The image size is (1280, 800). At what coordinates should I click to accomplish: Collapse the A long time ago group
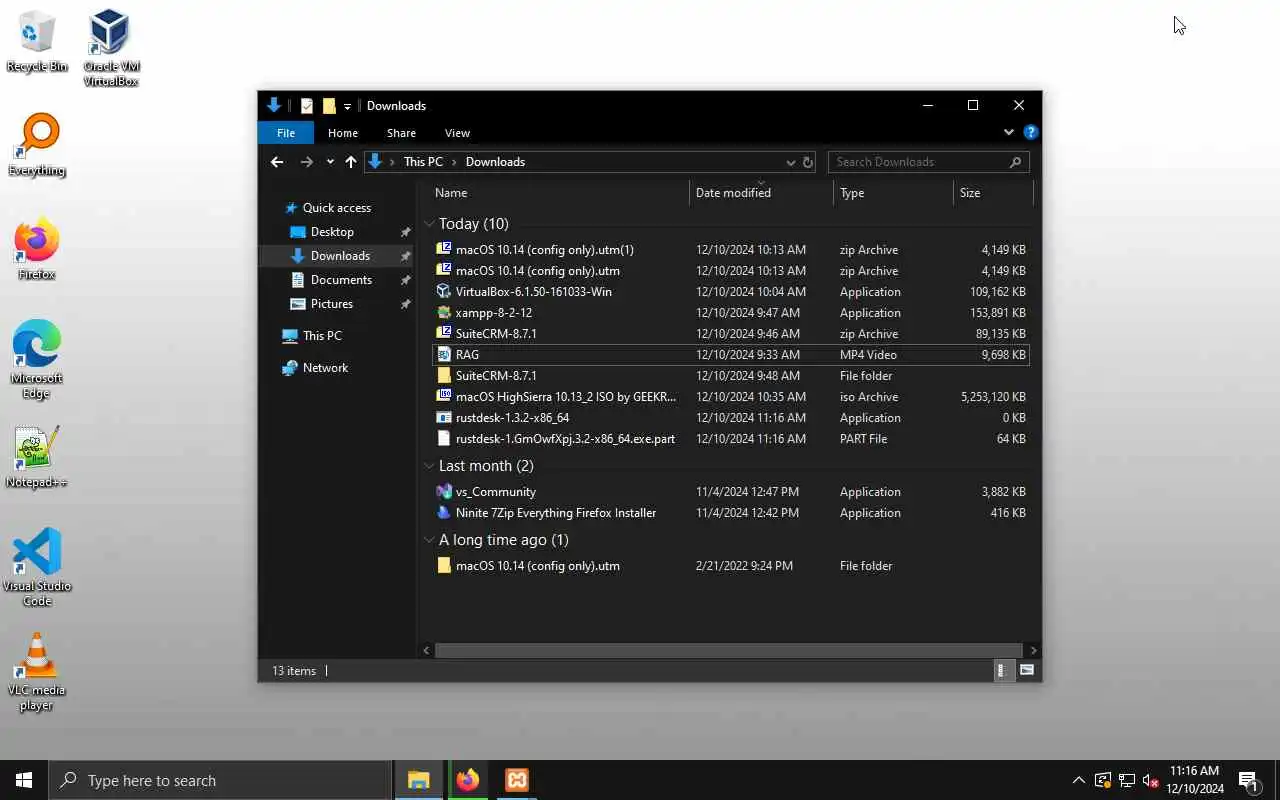coord(429,540)
